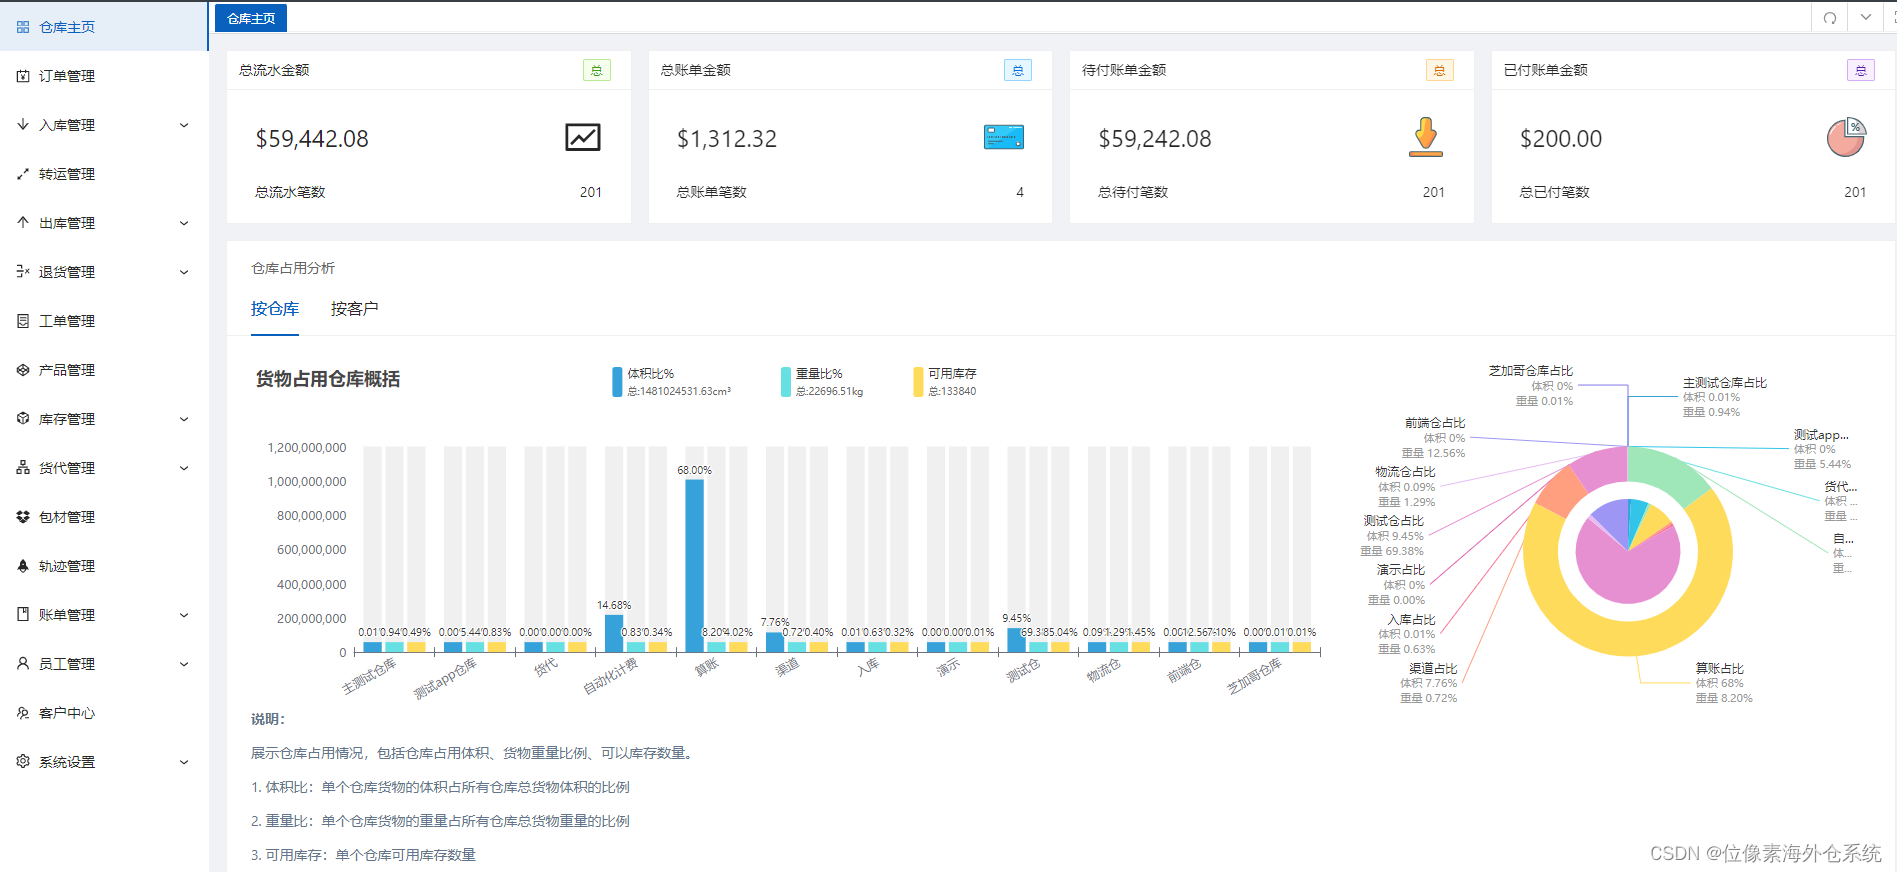Open 产品管理 menu item
This screenshot has width=1897, height=872.
pyautogui.click(x=104, y=370)
